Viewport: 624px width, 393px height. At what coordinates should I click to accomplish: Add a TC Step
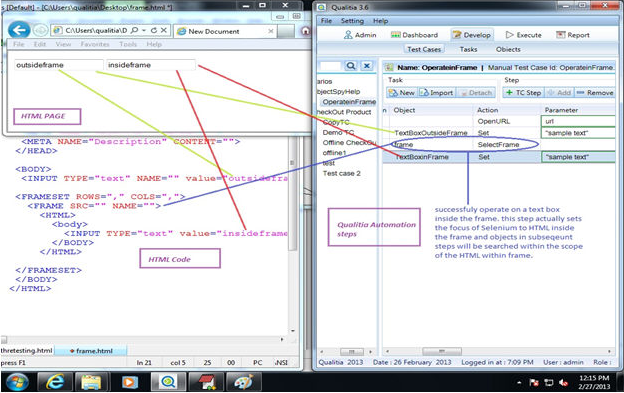(x=523, y=93)
